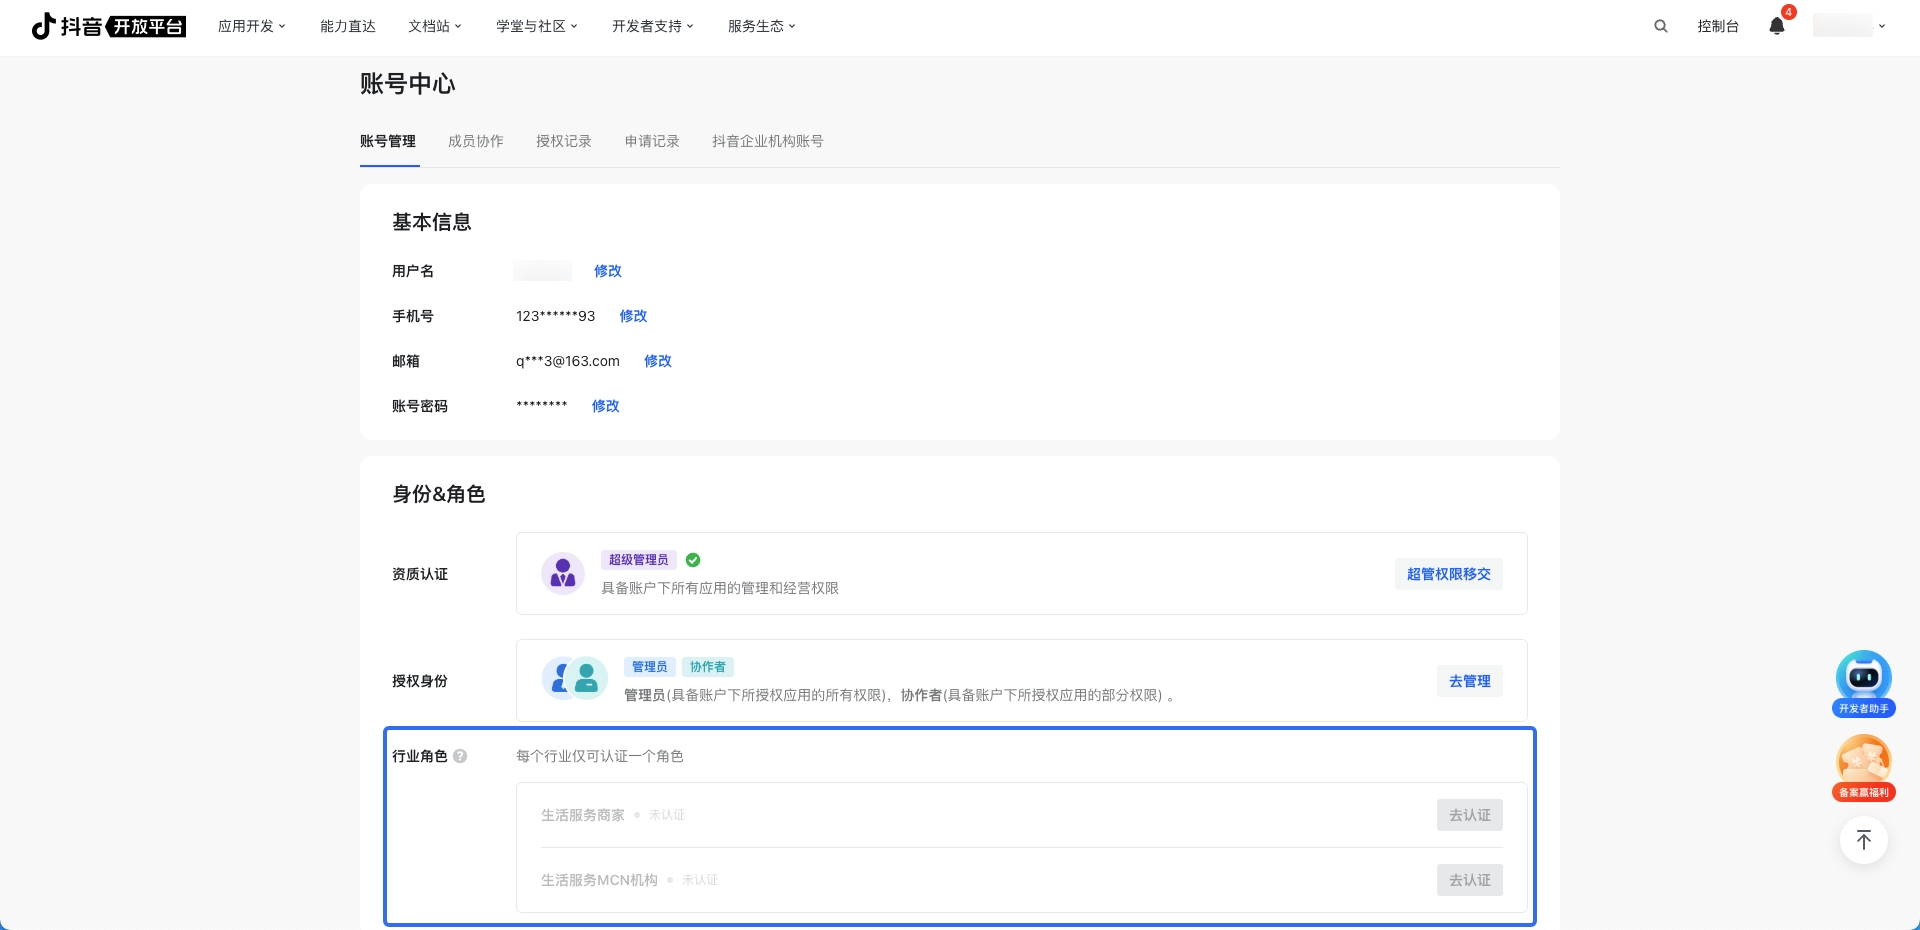Click the email q***3@163.com
The width and height of the screenshot is (1920, 930).
(x=568, y=361)
